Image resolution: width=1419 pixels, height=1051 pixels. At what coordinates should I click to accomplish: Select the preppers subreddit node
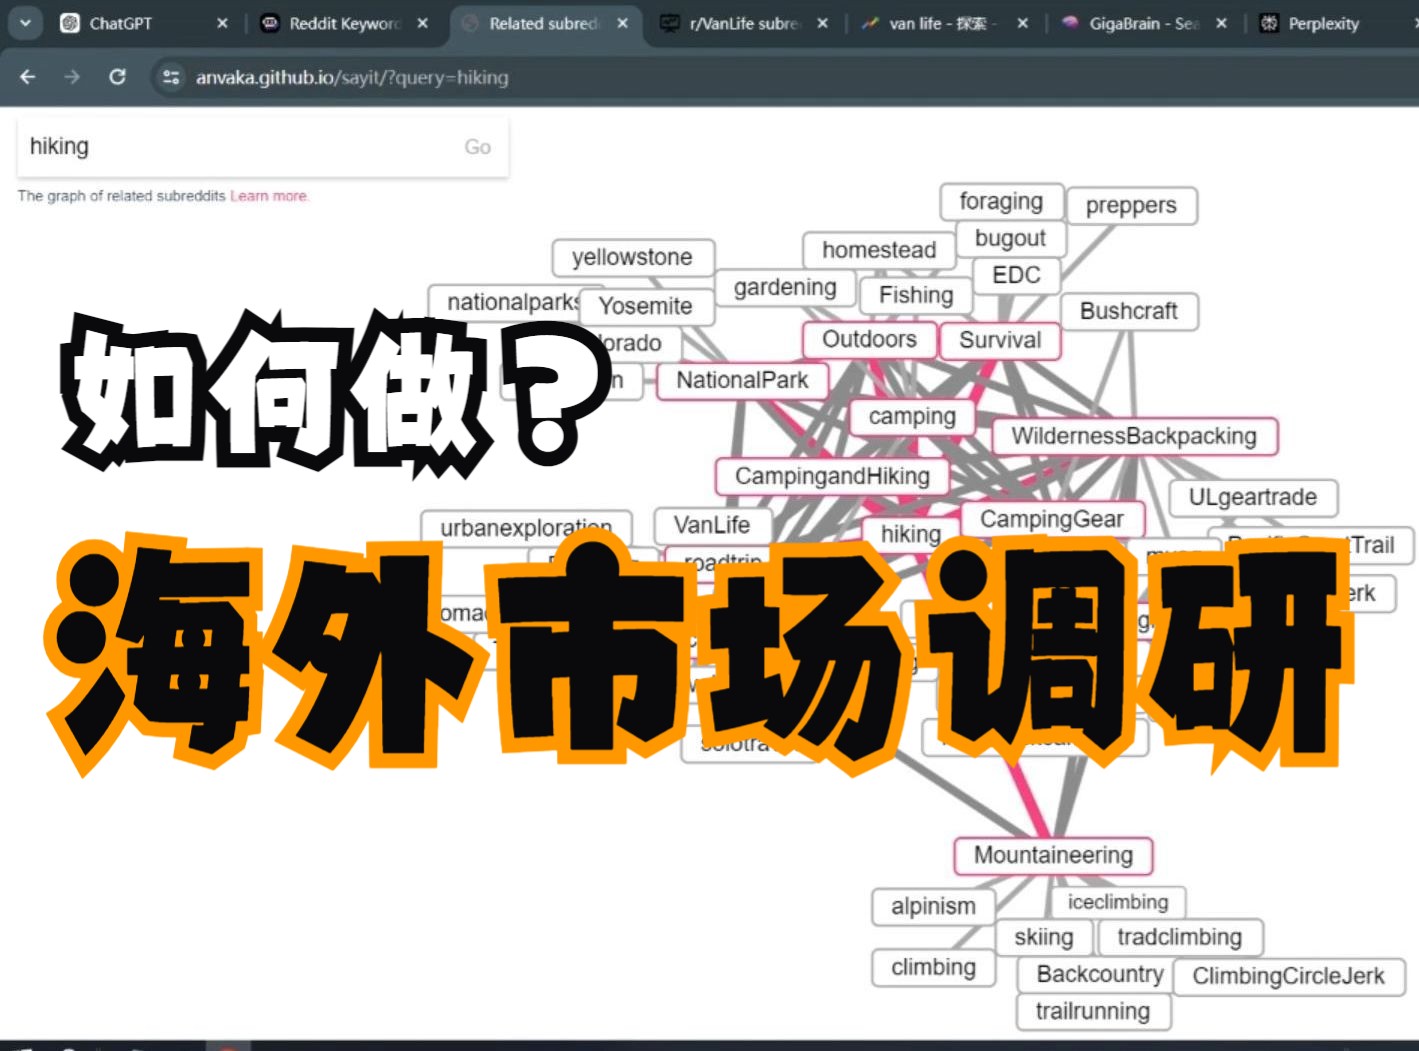click(1131, 205)
